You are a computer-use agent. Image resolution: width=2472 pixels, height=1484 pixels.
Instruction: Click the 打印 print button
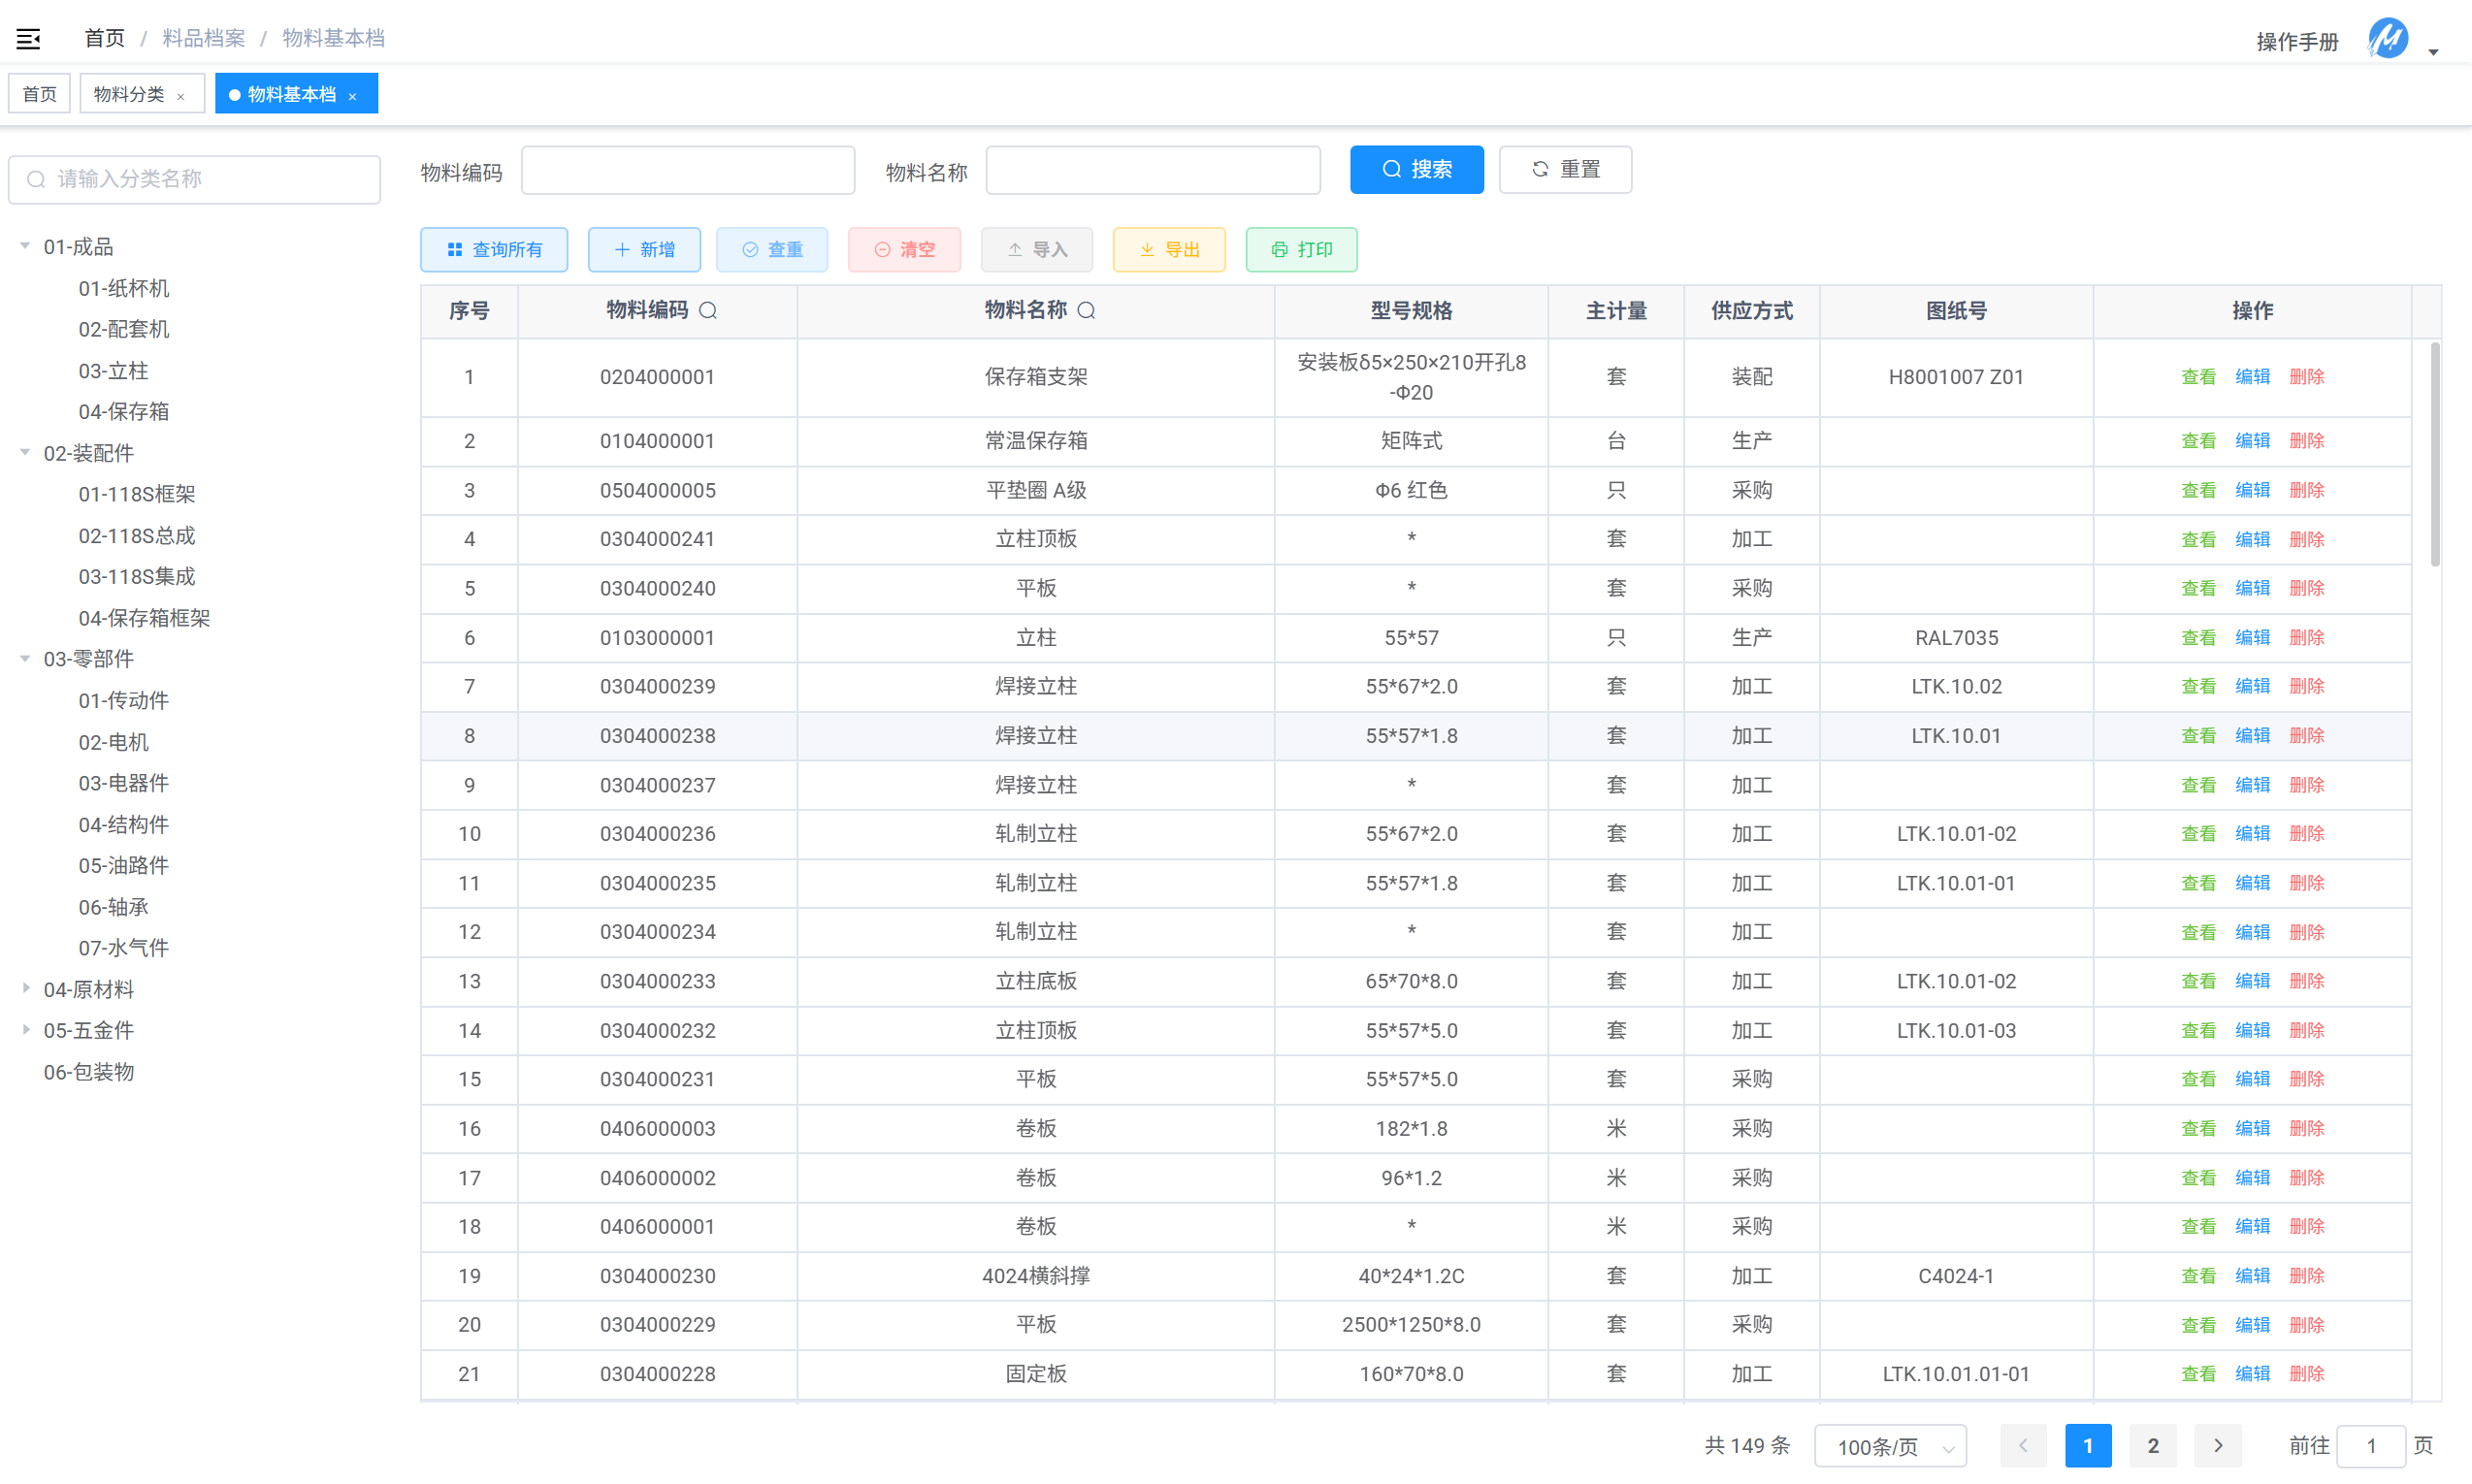click(x=1301, y=250)
